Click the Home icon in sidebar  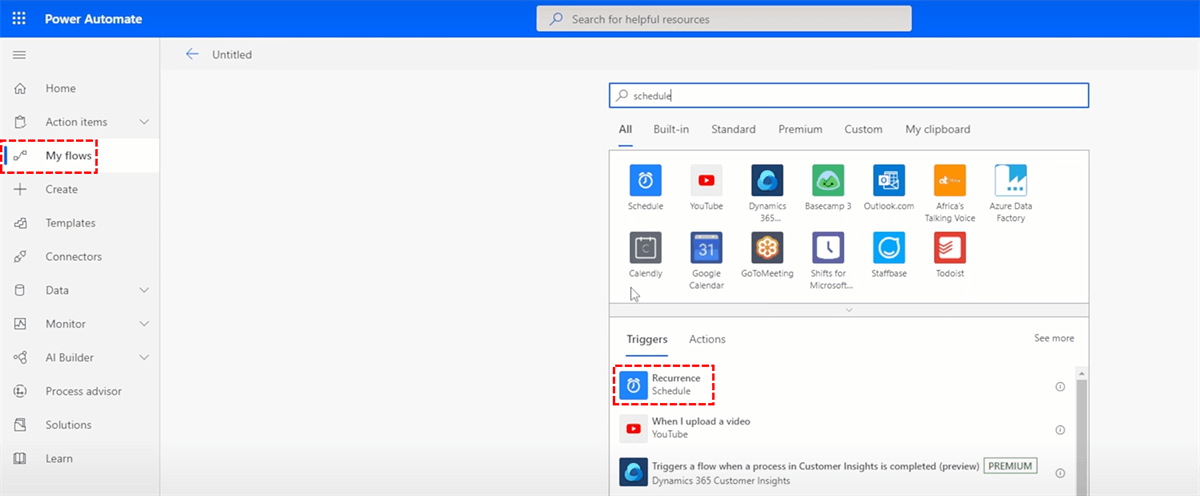point(20,89)
